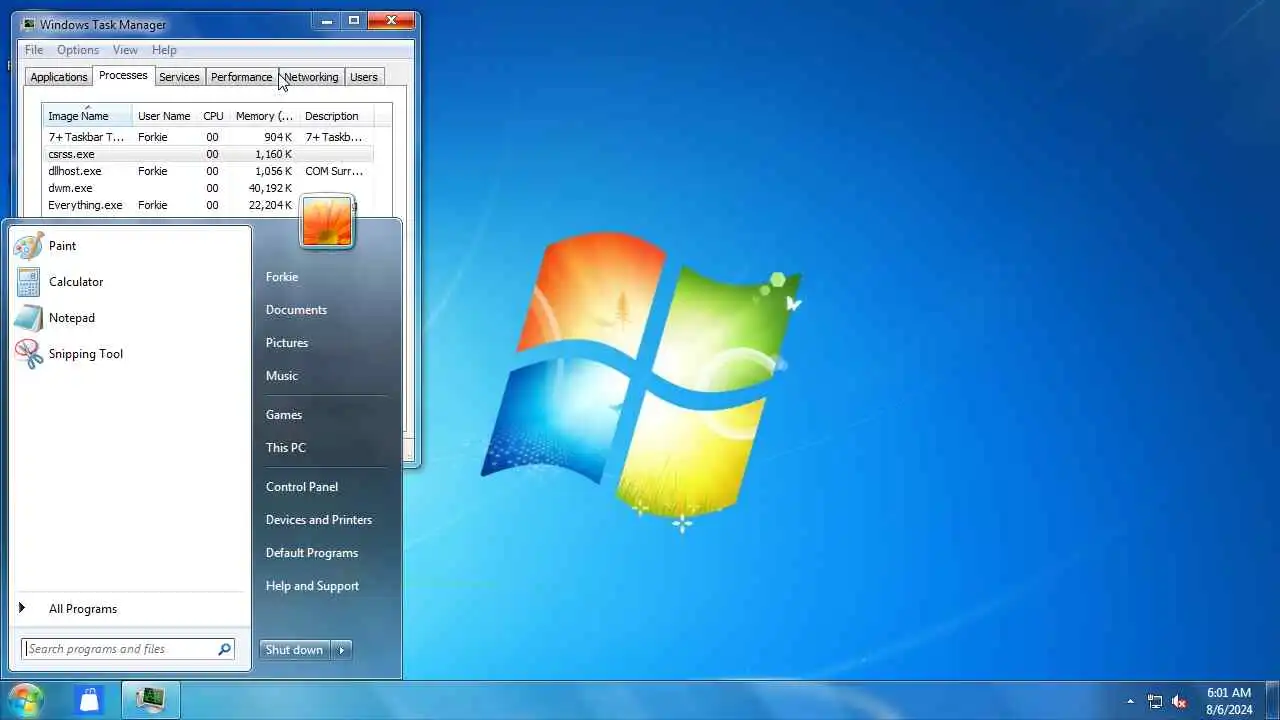
Task: Click the Shut down button
Action: (295, 650)
